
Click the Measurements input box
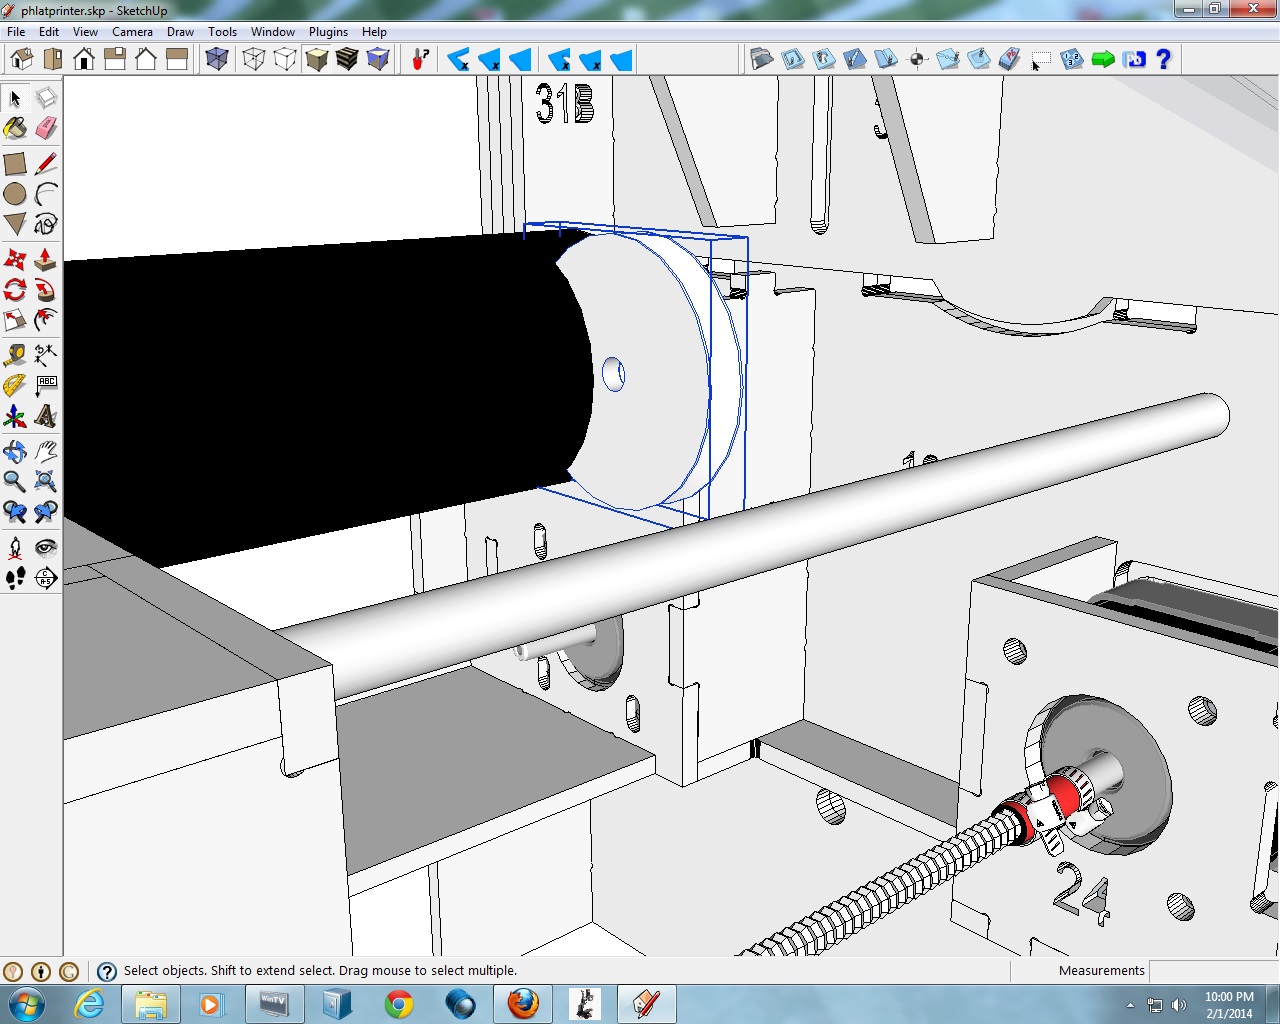(1212, 971)
